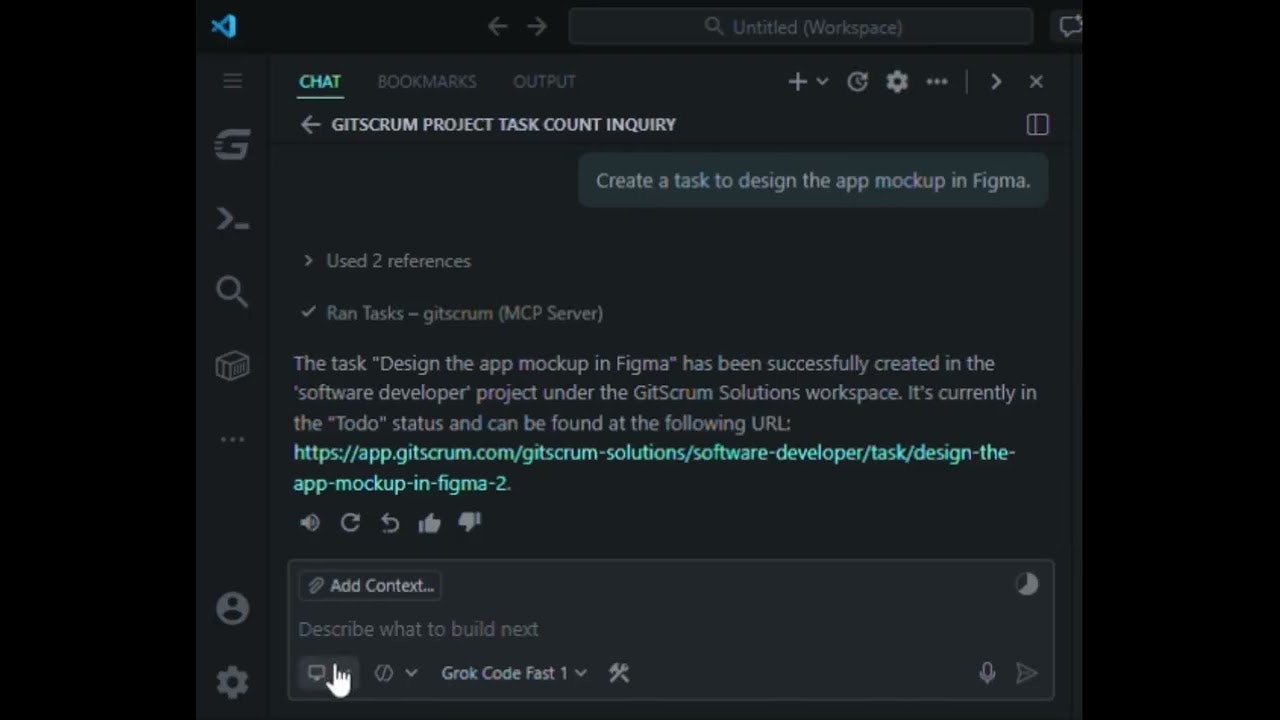Open chat history with the clock icon
Image resolution: width=1280 pixels, height=720 pixels.
click(x=857, y=82)
